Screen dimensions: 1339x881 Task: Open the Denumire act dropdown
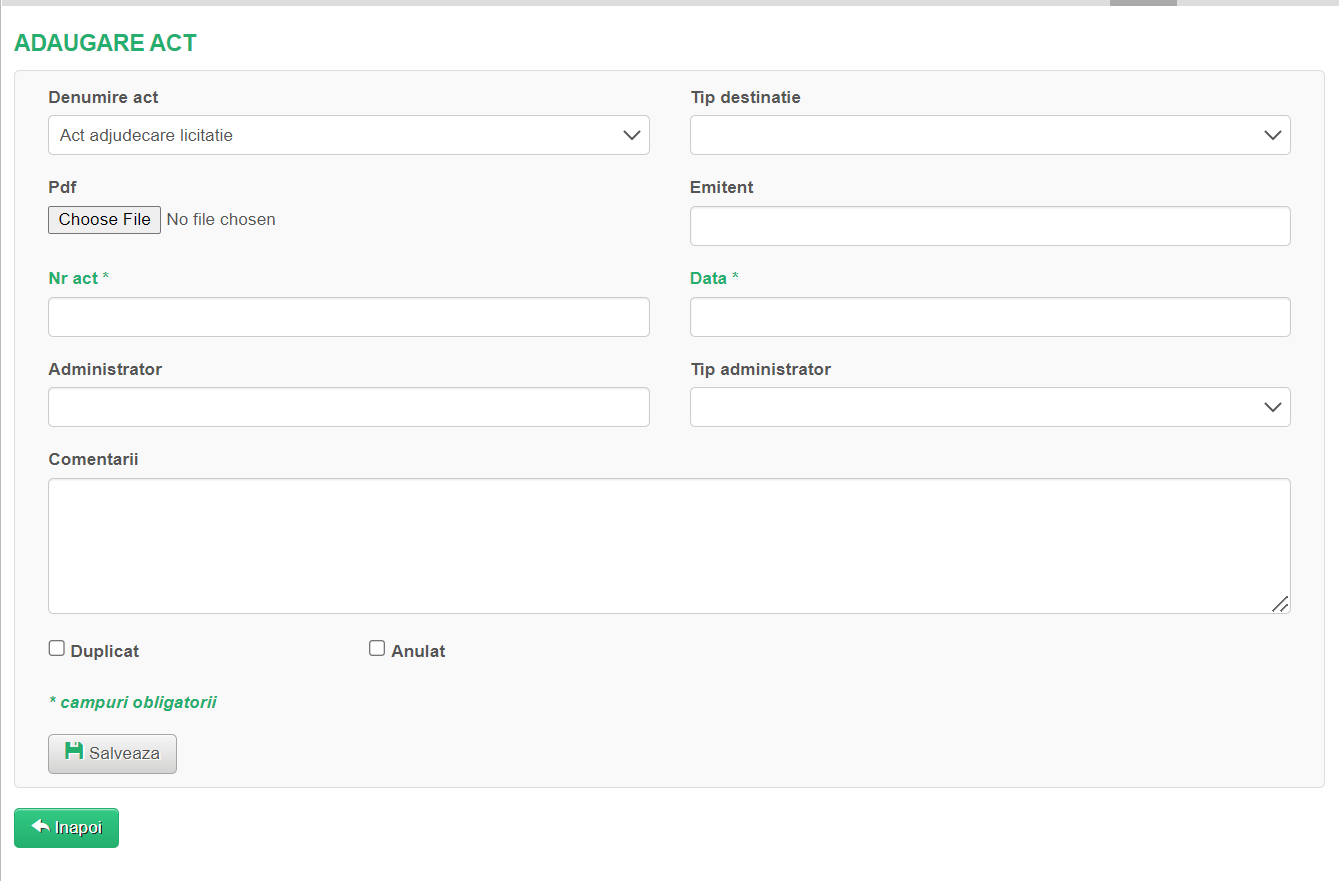(348, 135)
